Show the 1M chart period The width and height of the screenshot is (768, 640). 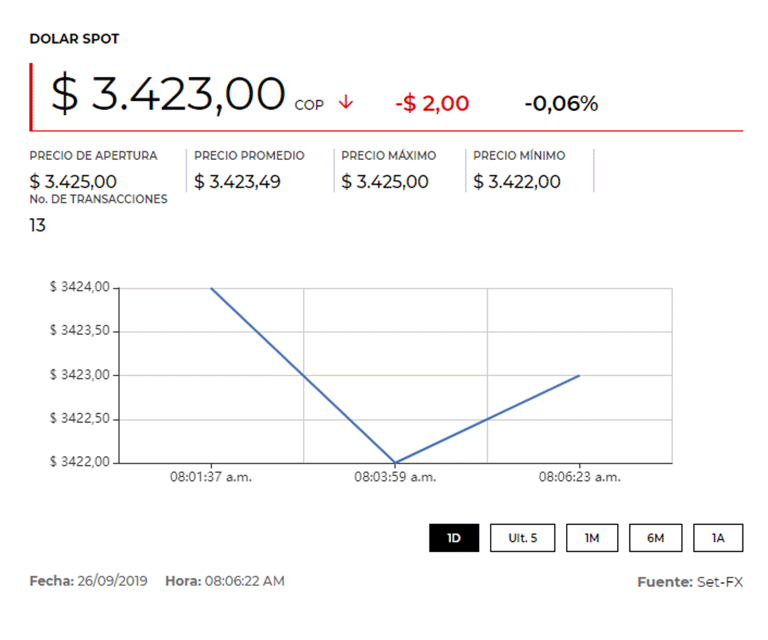[x=592, y=538]
